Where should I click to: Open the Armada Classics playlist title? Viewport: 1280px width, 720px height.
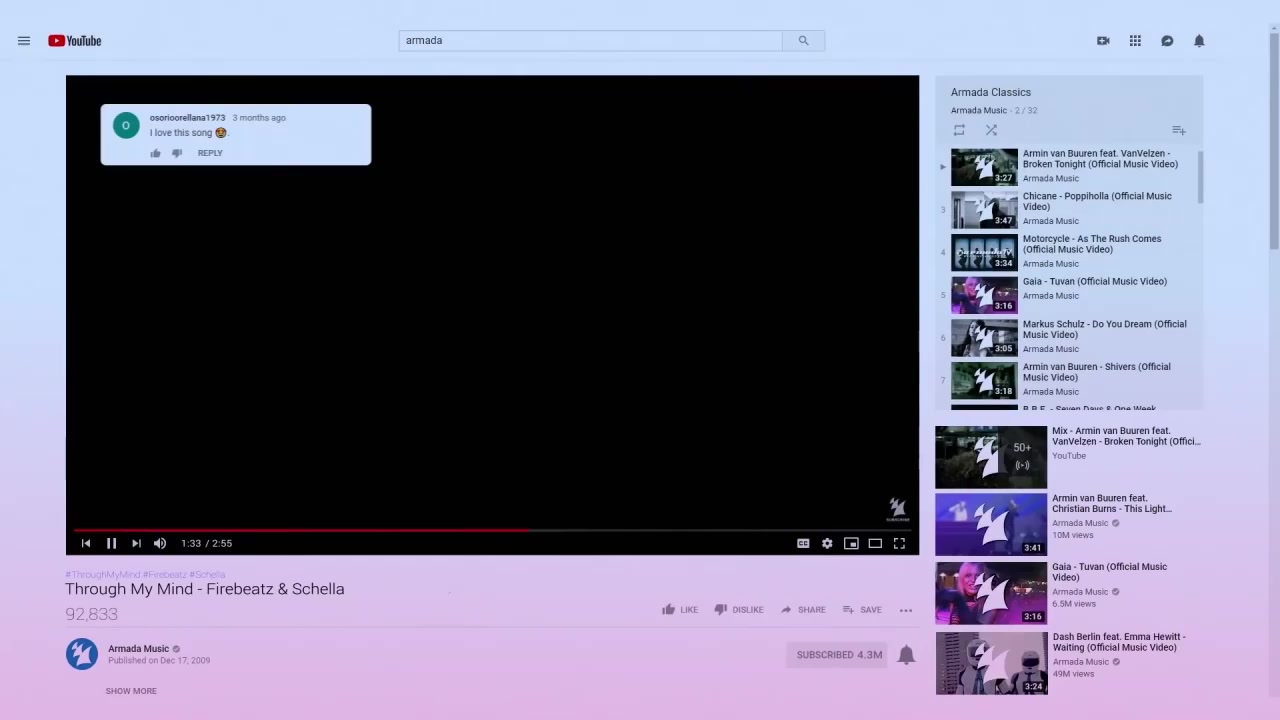click(991, 92)
